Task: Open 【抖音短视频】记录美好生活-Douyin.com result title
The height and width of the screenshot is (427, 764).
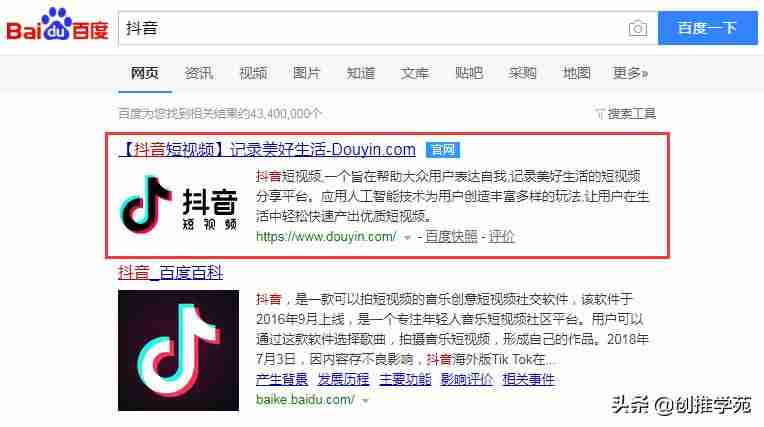Action: click(x=267, y=149)
